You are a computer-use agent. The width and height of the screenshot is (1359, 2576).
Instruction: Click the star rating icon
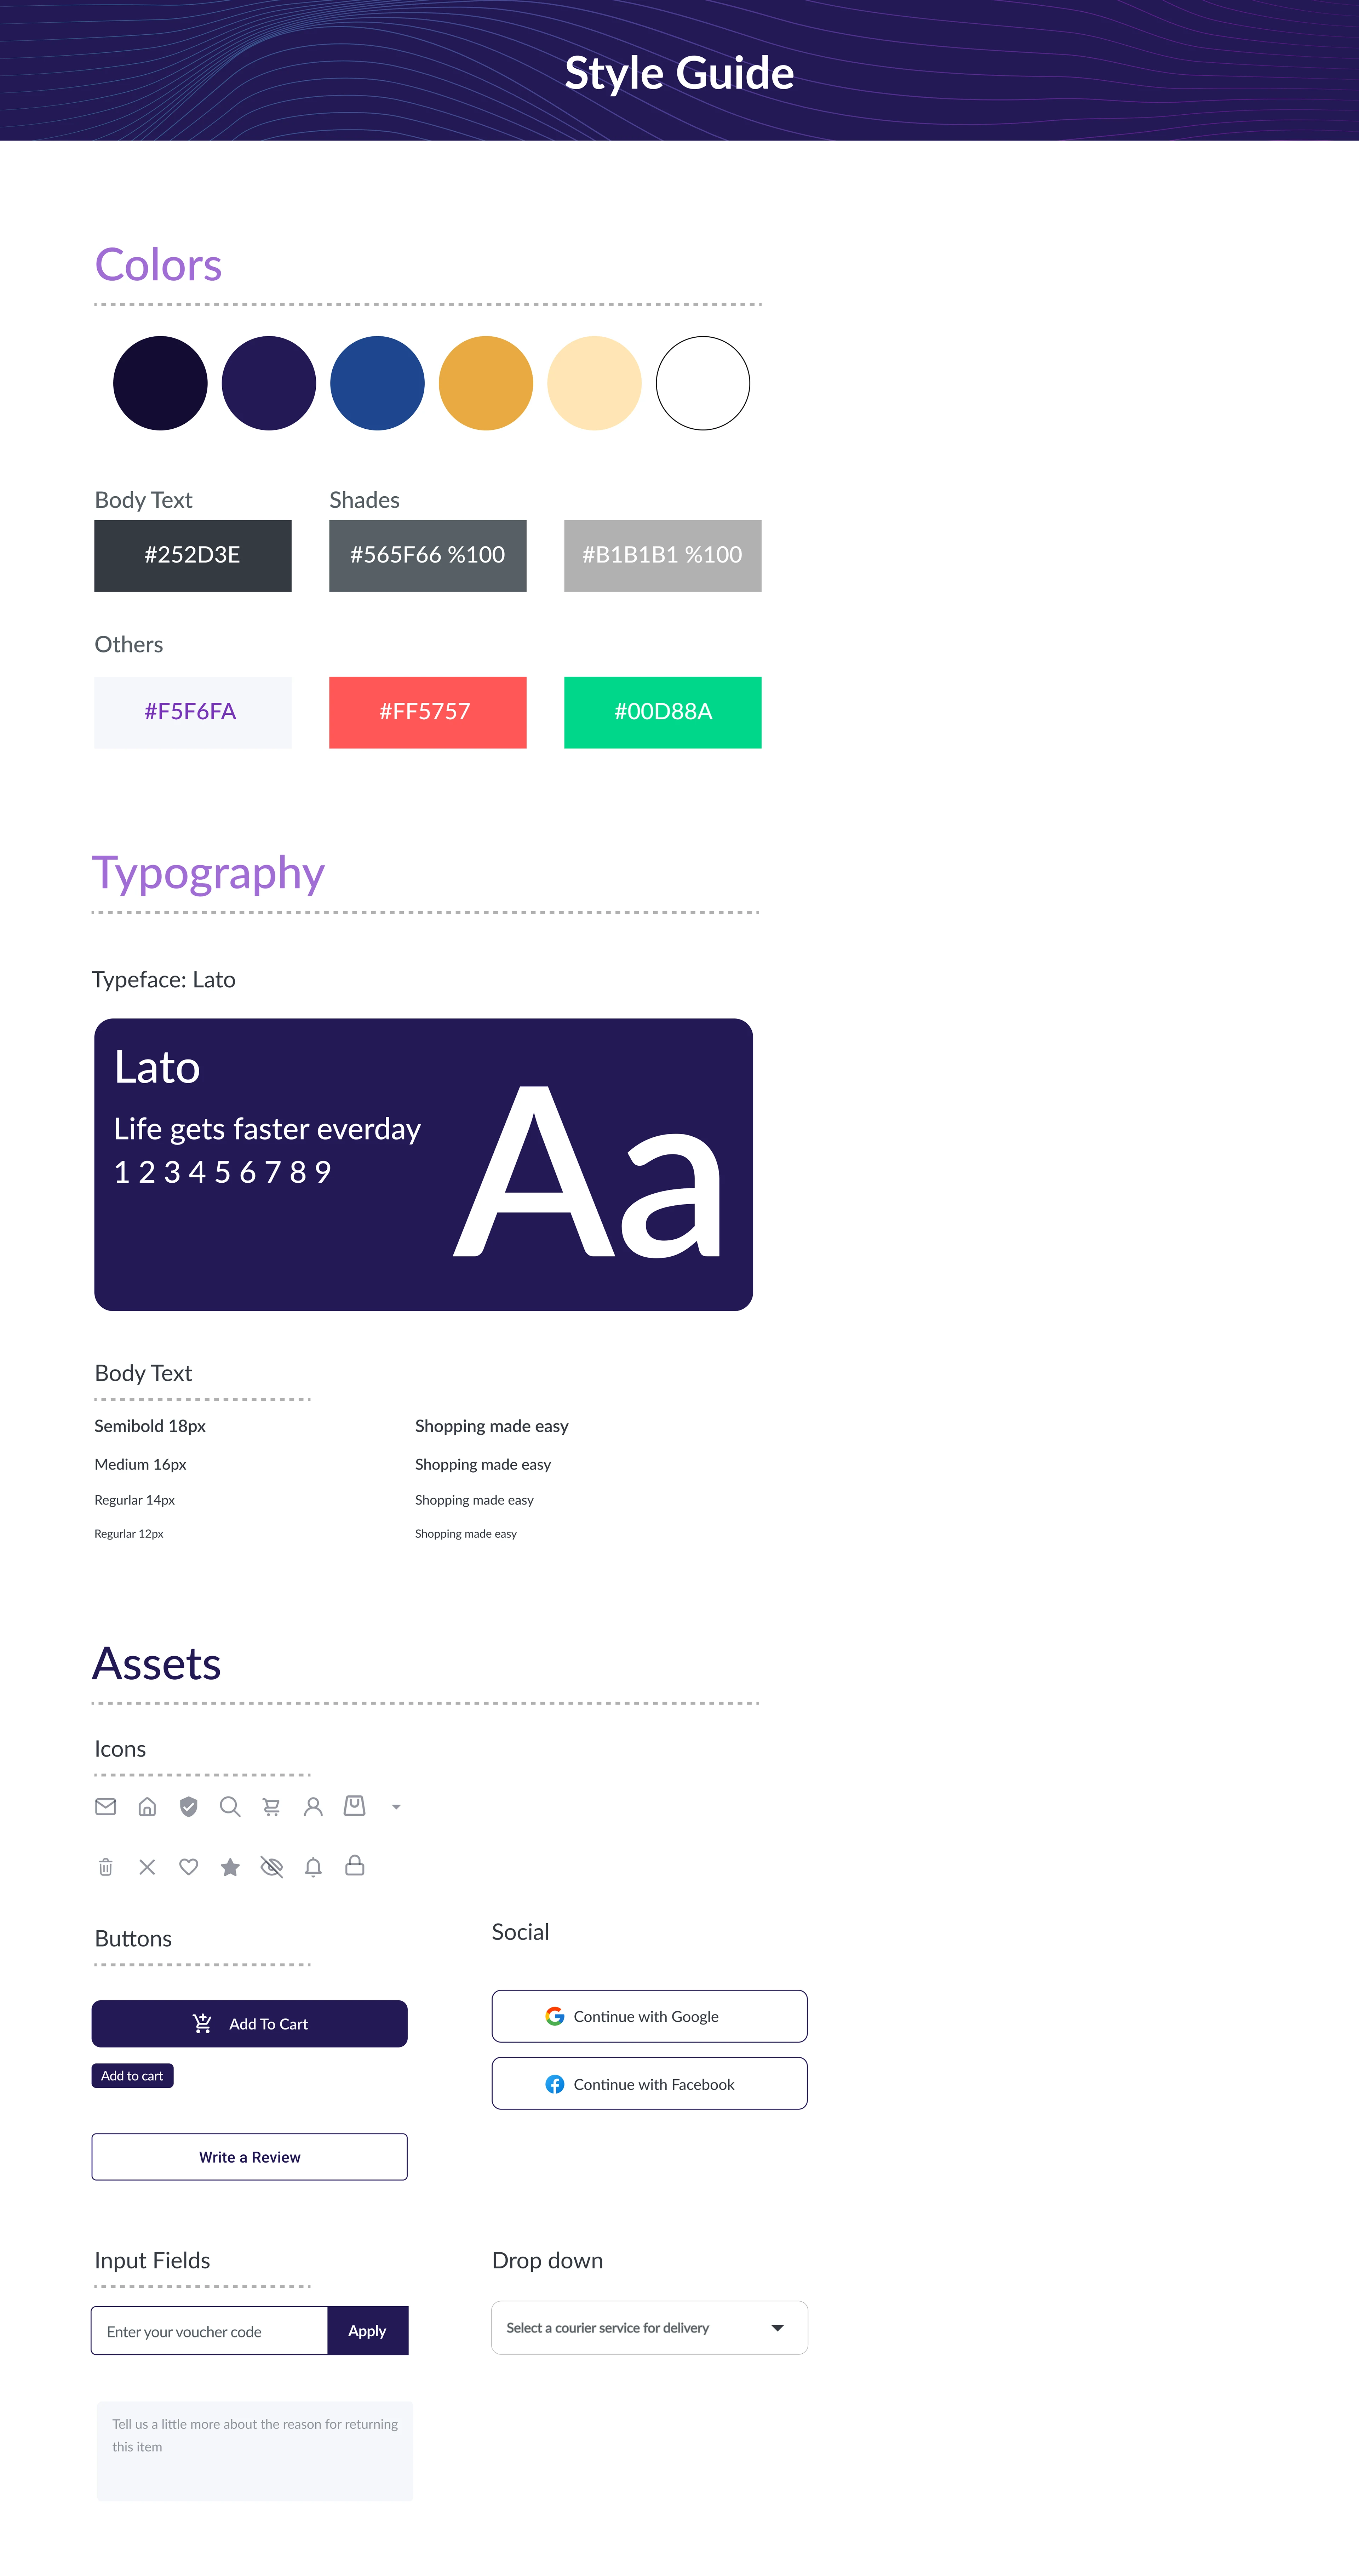pos(230,1866)
